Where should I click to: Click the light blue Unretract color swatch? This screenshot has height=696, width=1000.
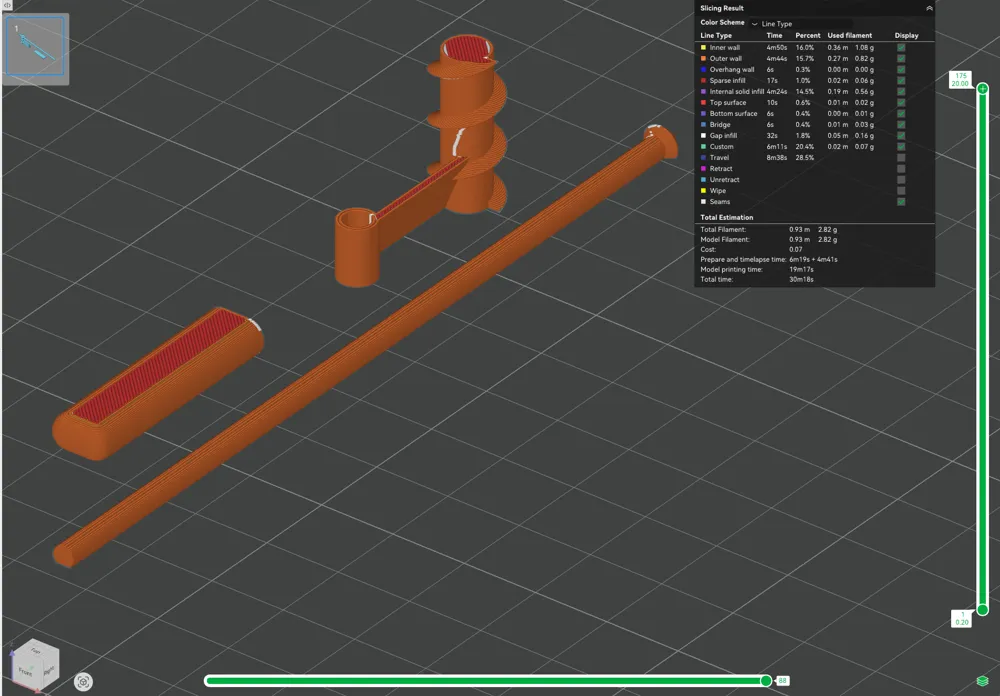703,179
